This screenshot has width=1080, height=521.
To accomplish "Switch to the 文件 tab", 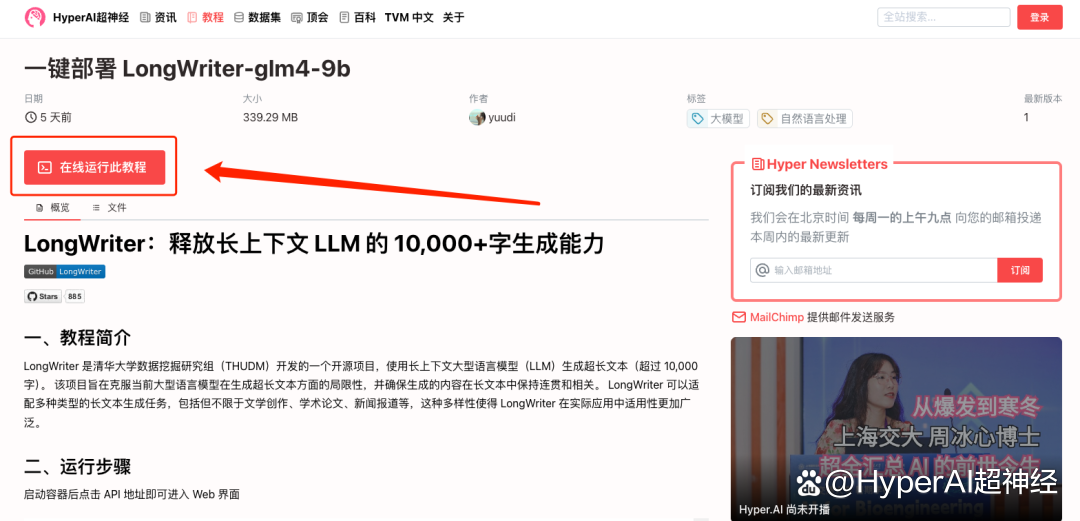I will 110,207.
